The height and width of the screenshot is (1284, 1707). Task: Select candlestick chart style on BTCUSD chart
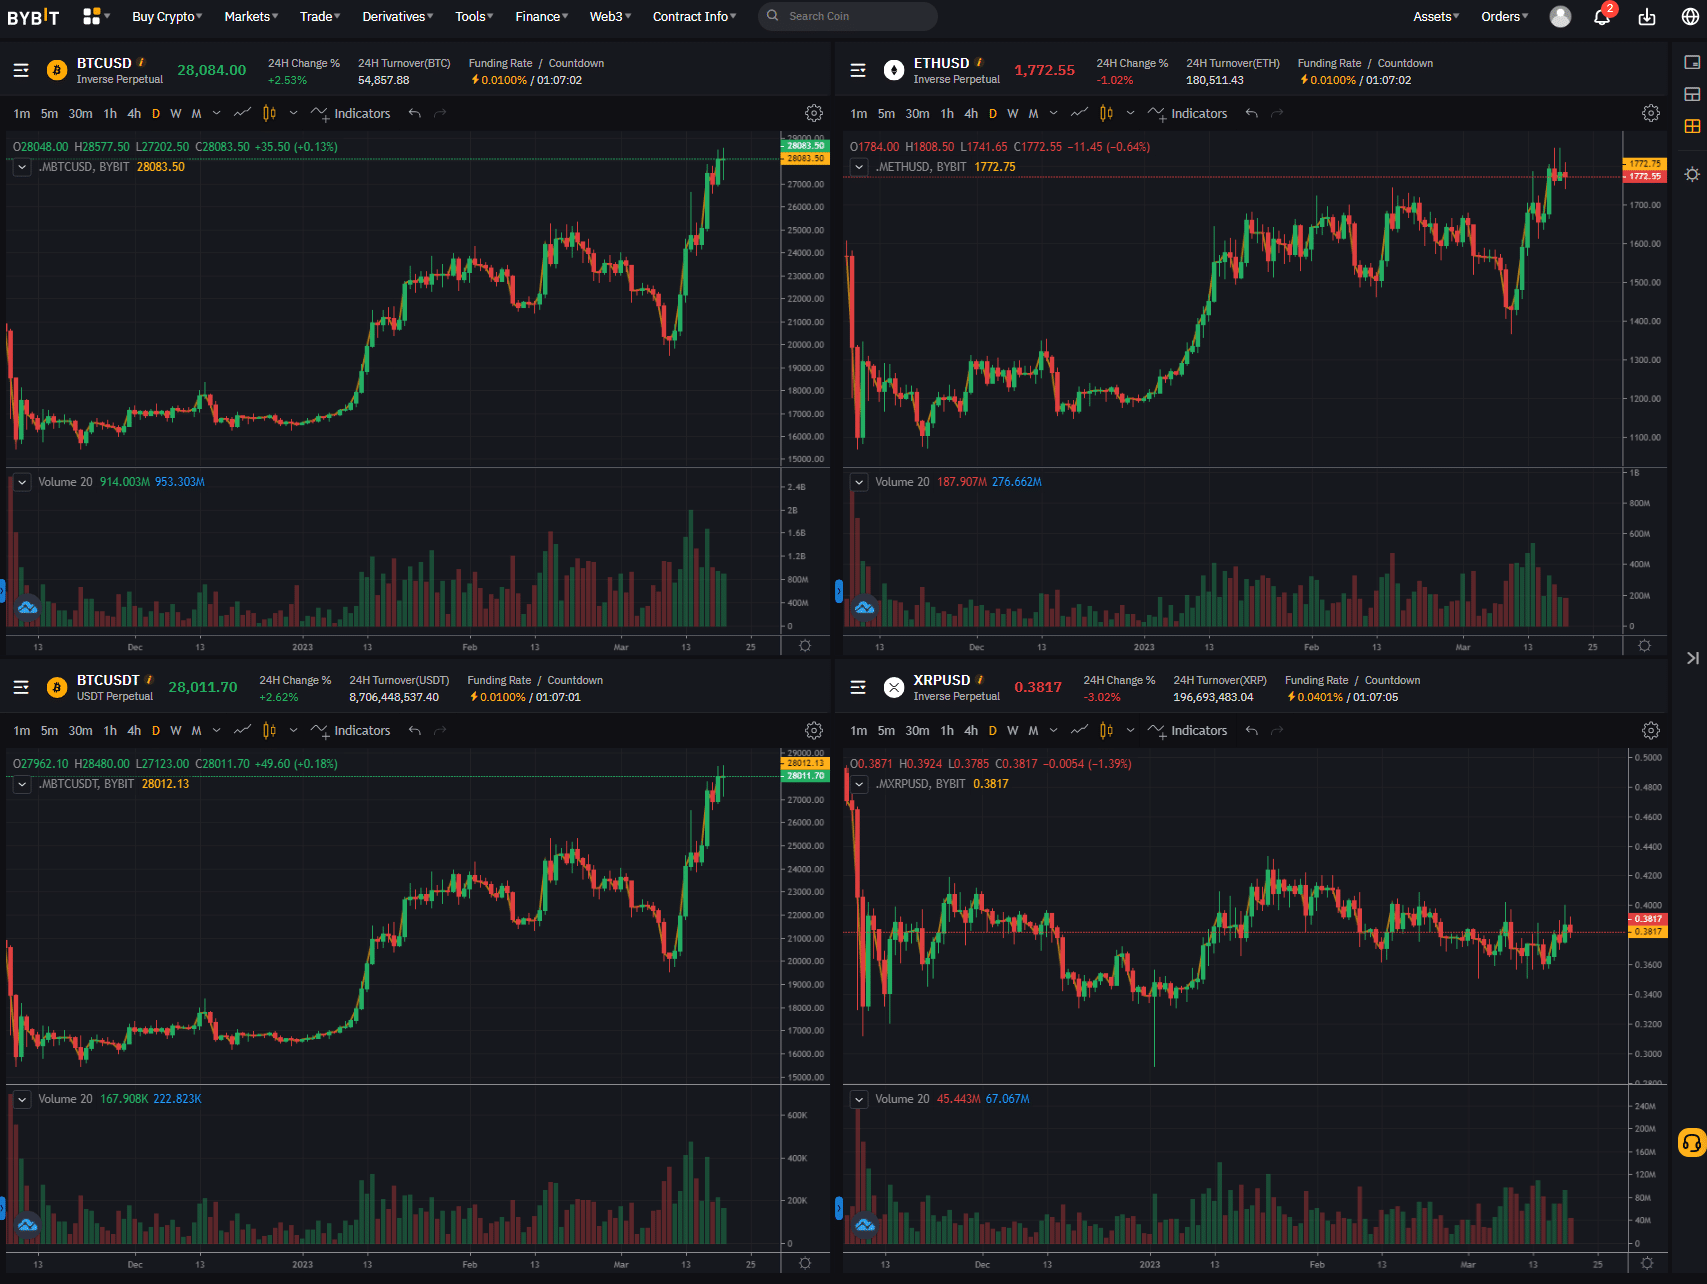click(x=269, y=113)
